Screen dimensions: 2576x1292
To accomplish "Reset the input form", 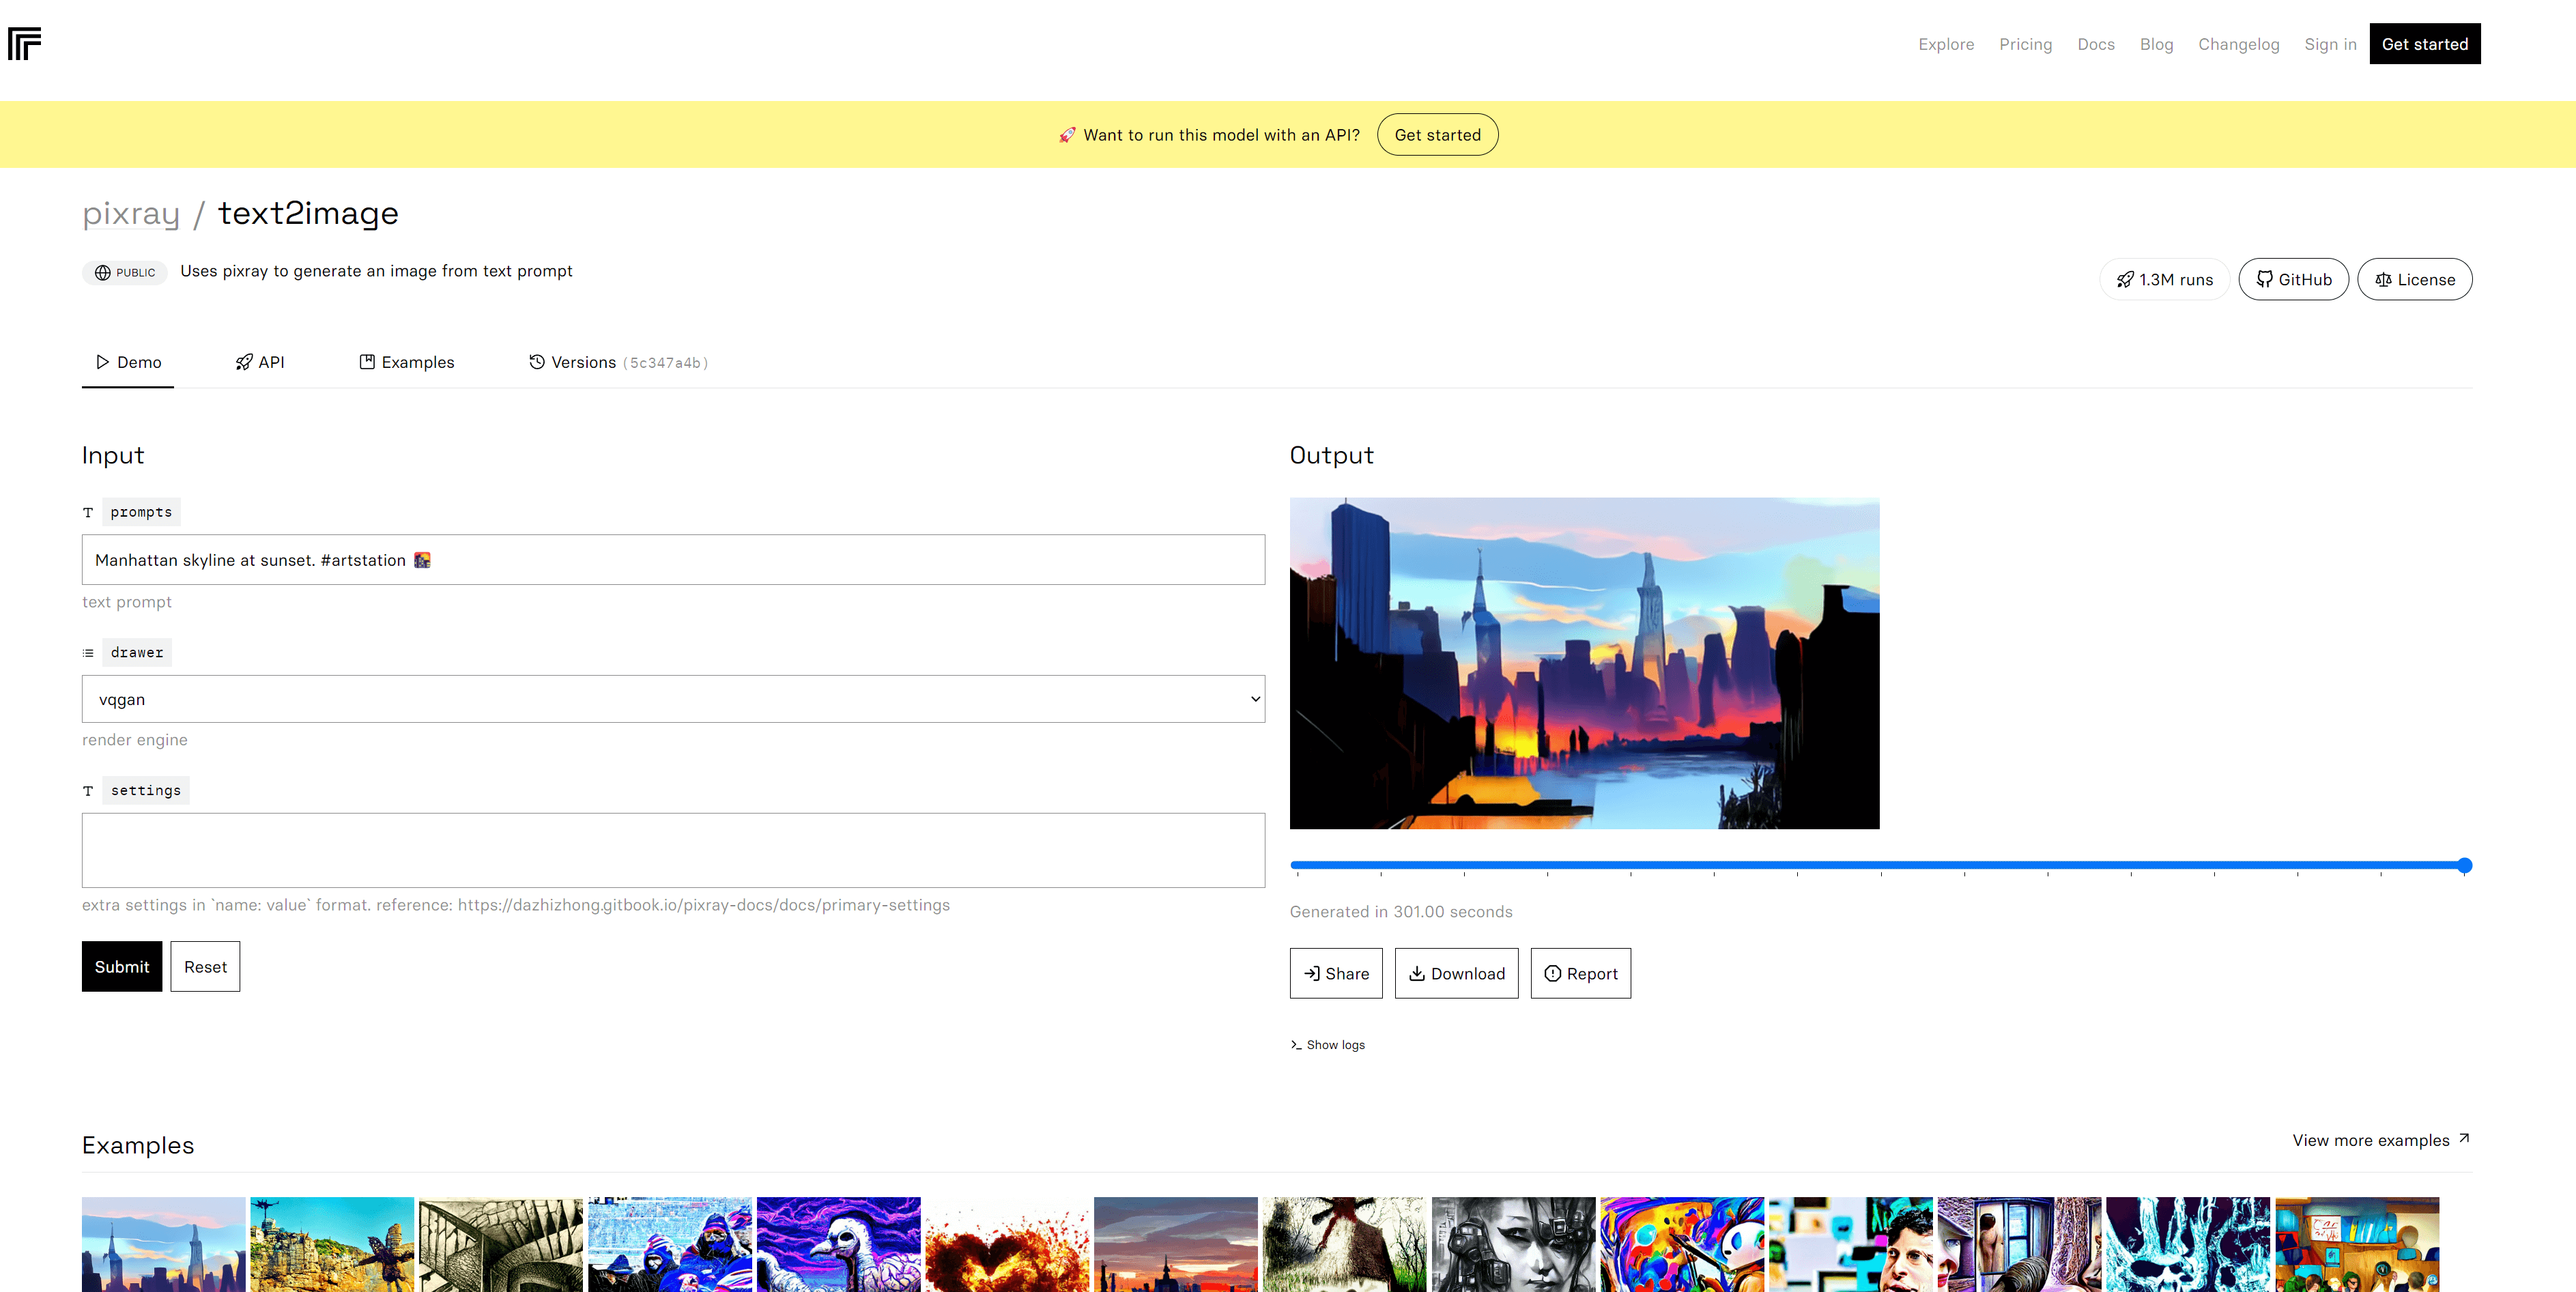I will (x=205, y=966).
